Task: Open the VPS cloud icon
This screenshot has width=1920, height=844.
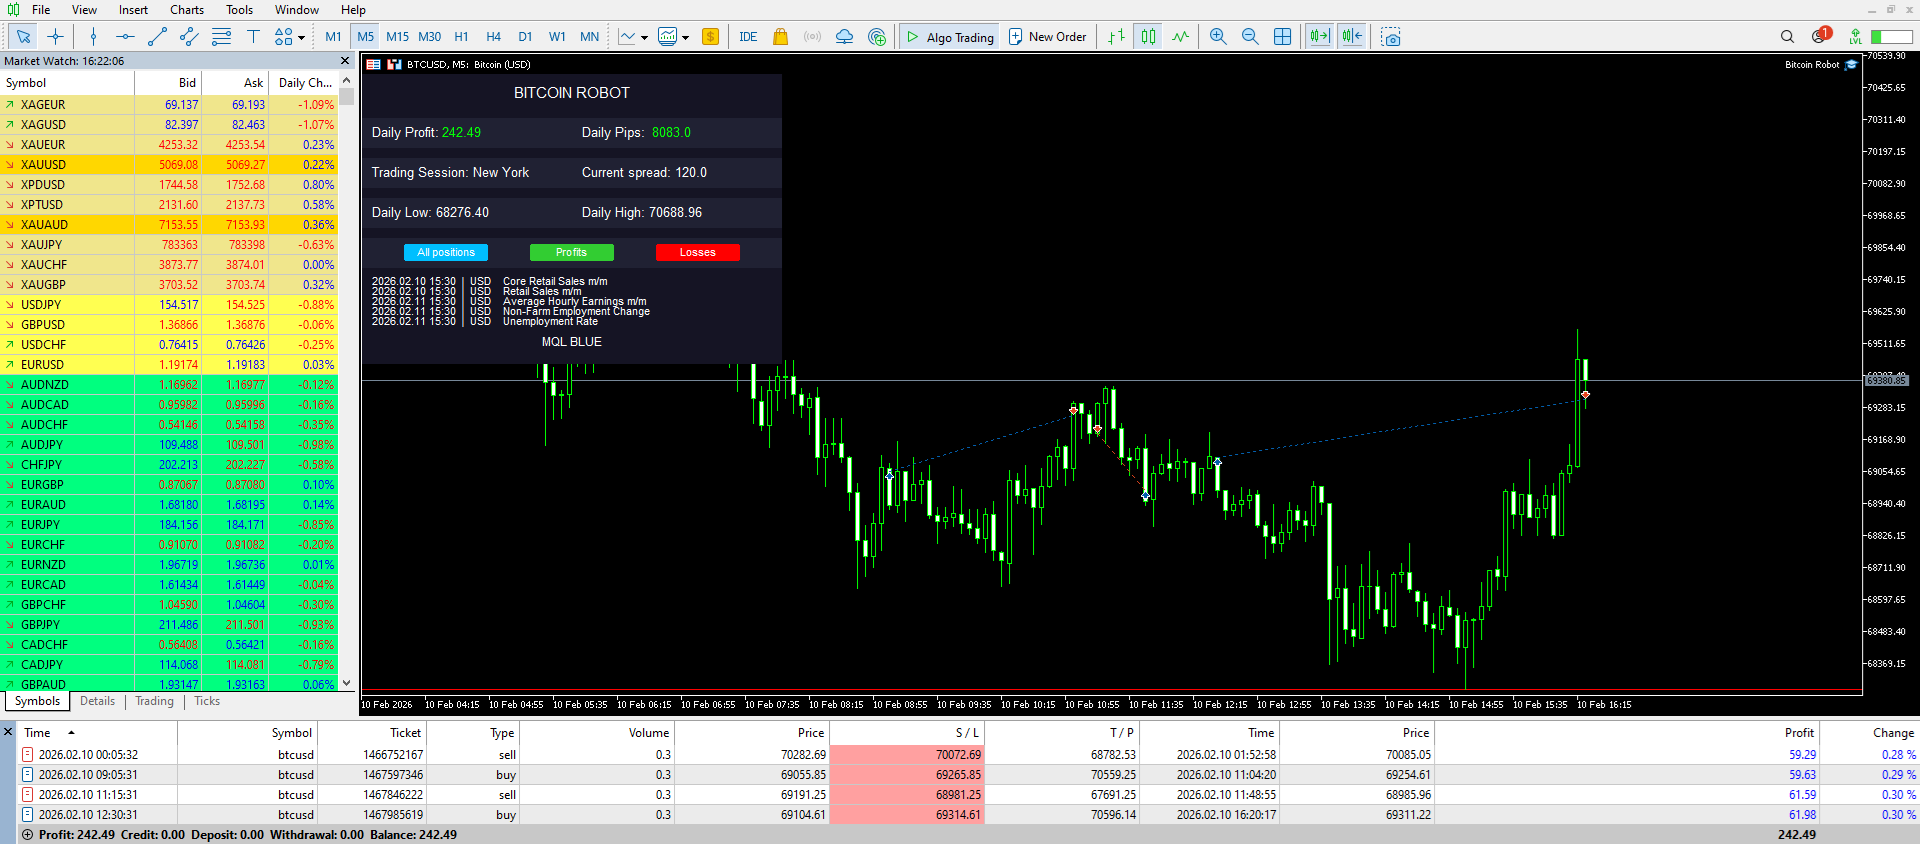Action: coord(844,37)
